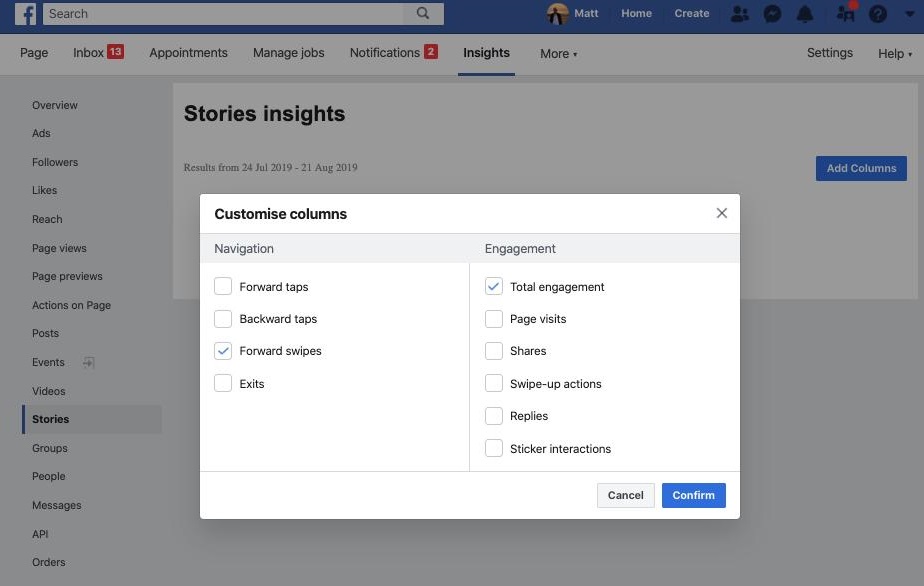Switch to the Insights tab
Image resolution: width=924 pixels, height=586 pixels.
click(x=486, y=53)
